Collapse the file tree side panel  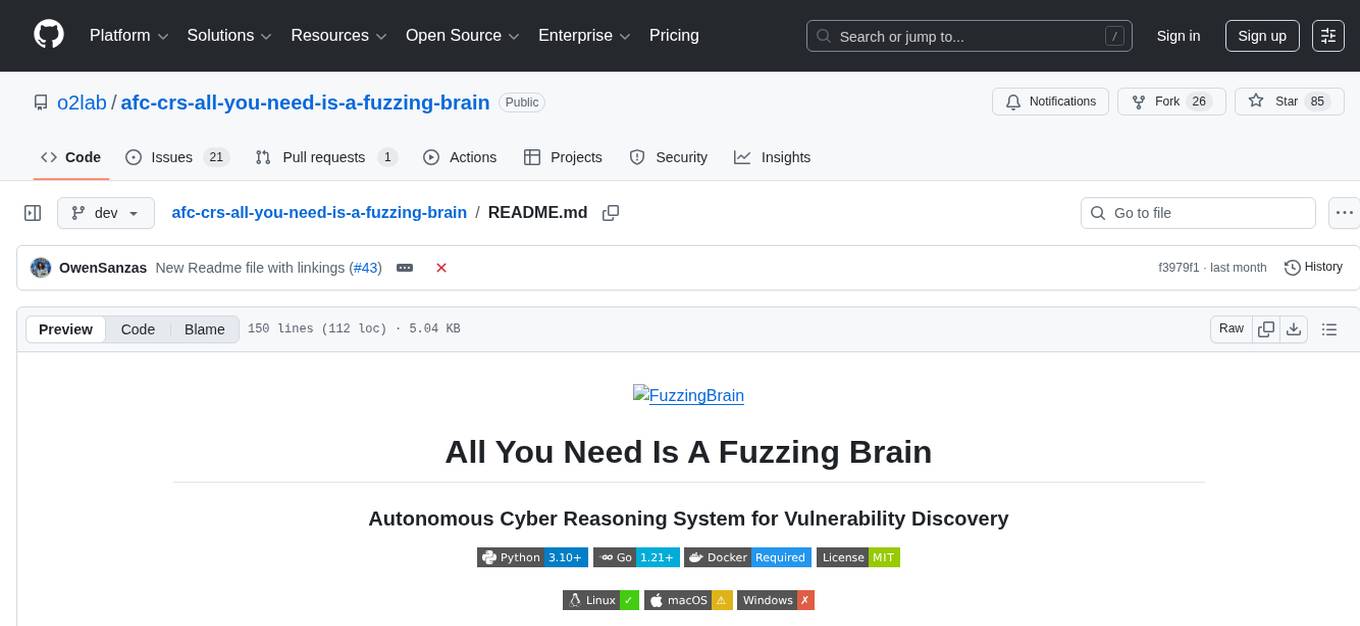(x=32, y=212)
